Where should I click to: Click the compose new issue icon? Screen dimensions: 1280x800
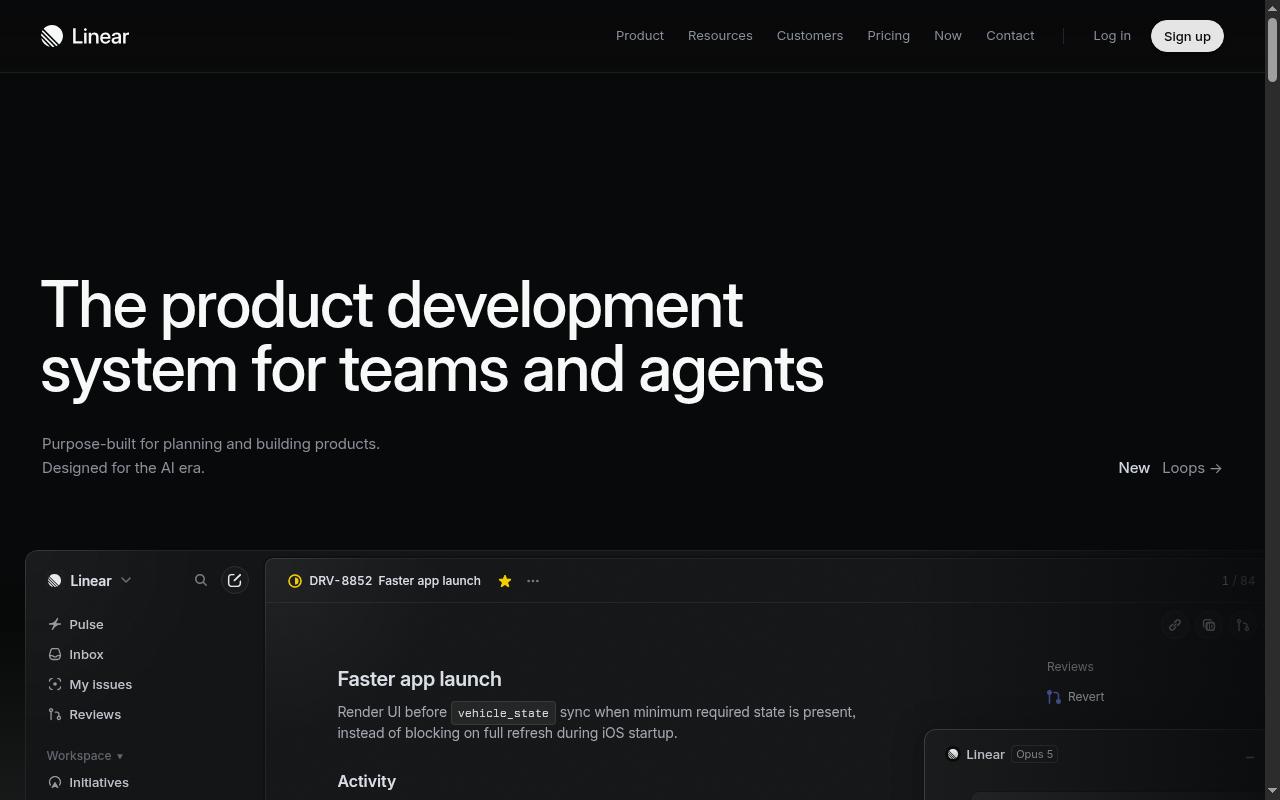click(234, 580)
